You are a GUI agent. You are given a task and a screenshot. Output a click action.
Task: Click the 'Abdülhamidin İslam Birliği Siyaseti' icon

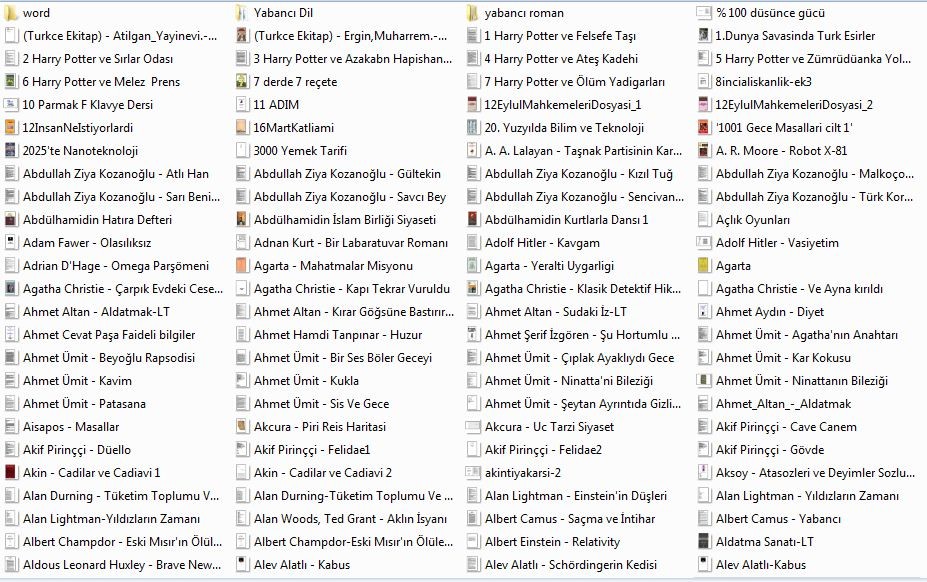(x=242, y=220)
